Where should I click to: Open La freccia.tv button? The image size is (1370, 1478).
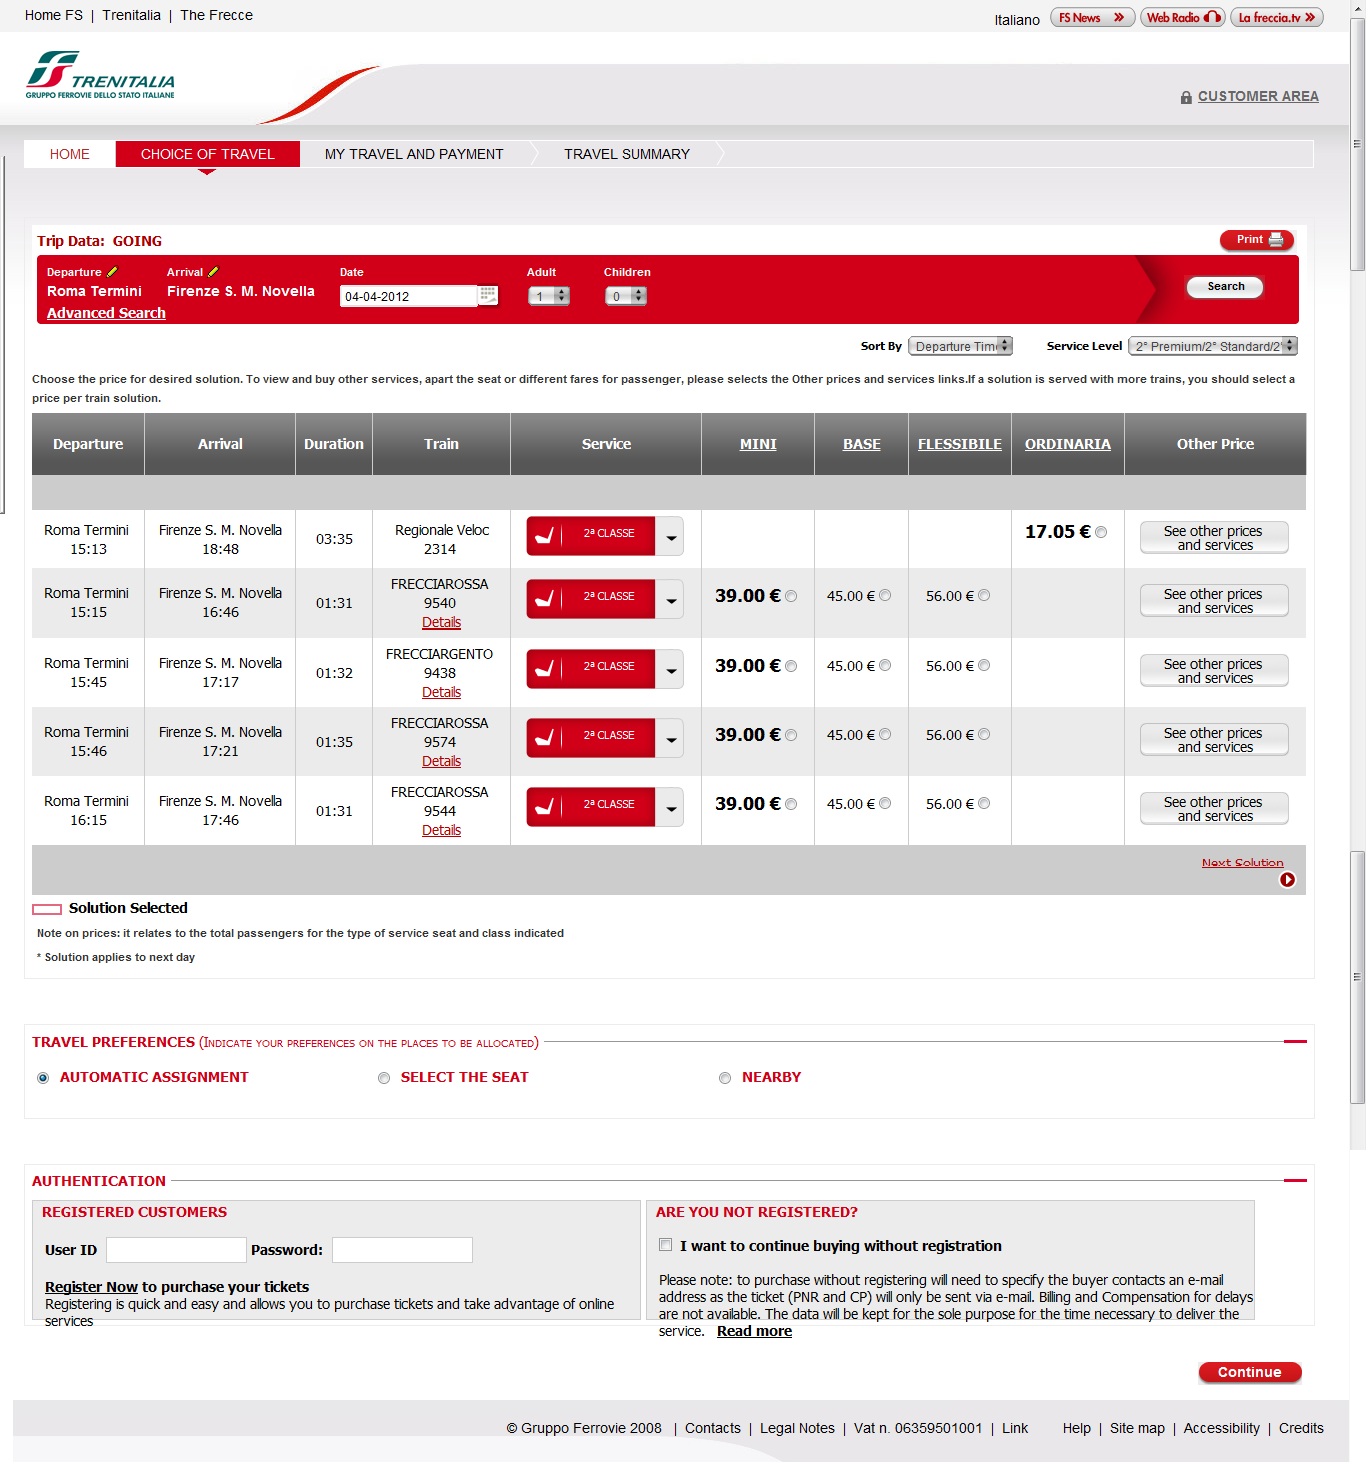click(1277, 17)
